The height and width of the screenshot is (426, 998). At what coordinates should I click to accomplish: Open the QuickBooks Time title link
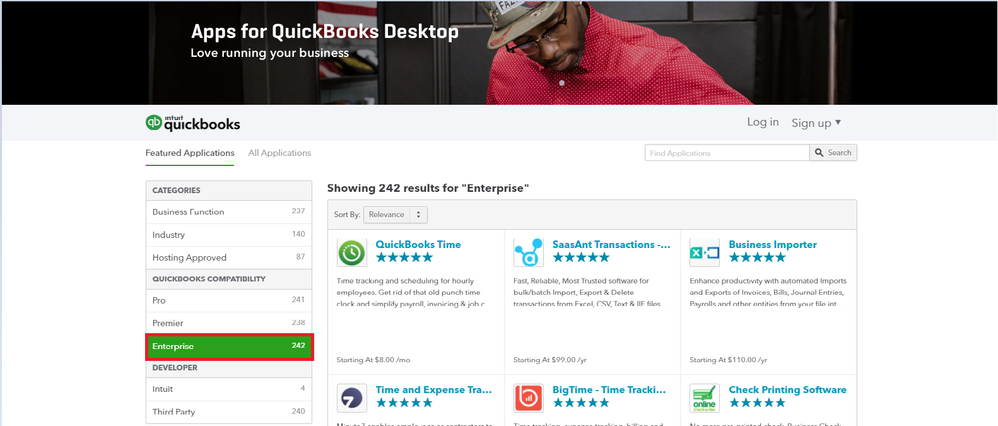pyautogui.click(x=418, y=245)
